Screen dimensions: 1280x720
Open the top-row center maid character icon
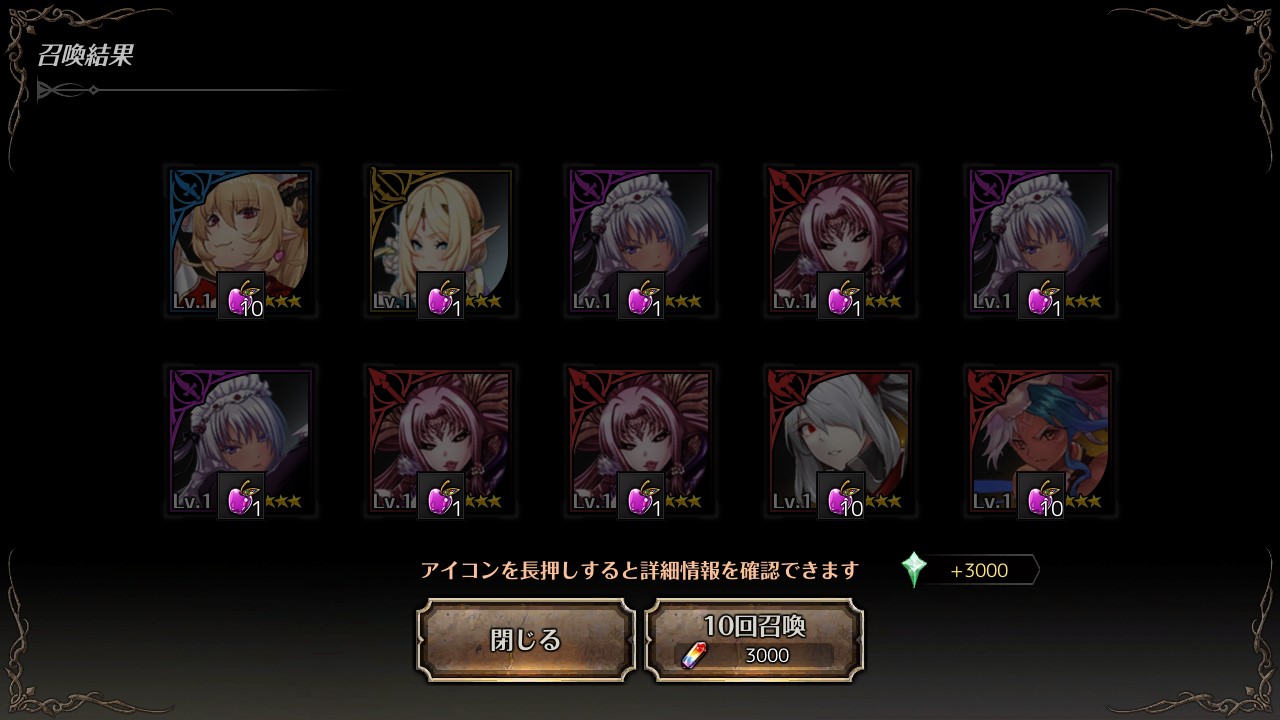(641, 242)
